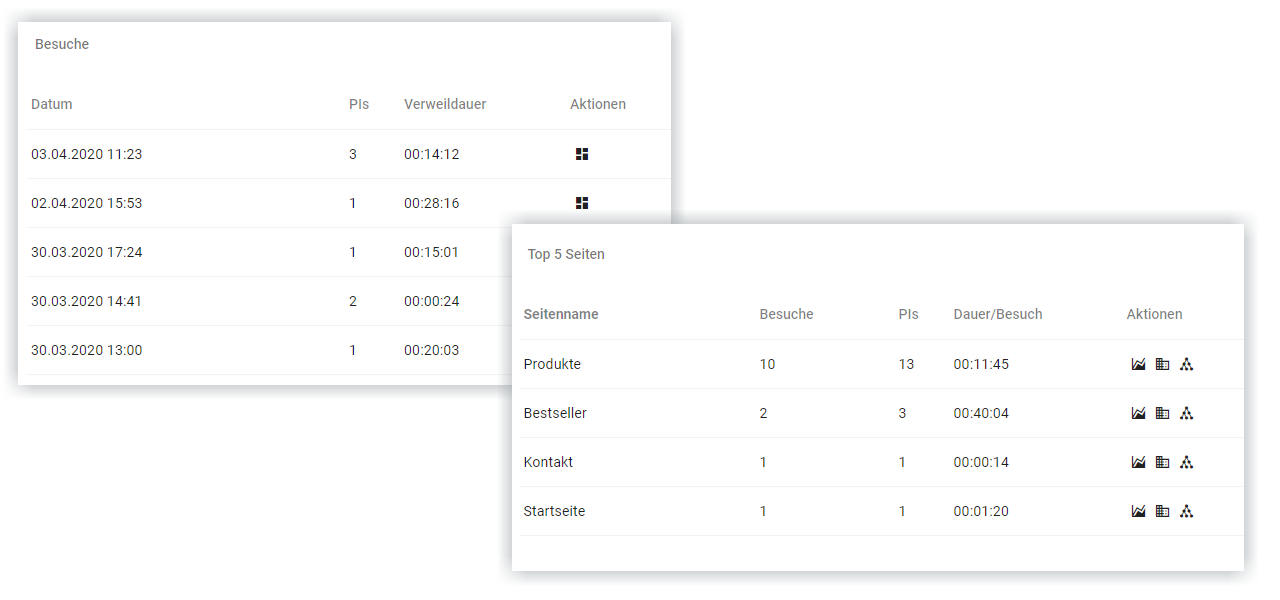Select the 30.03.2020 17:24 visit row
Screen dimensions: 1280x600
click(x=87, y=252)
